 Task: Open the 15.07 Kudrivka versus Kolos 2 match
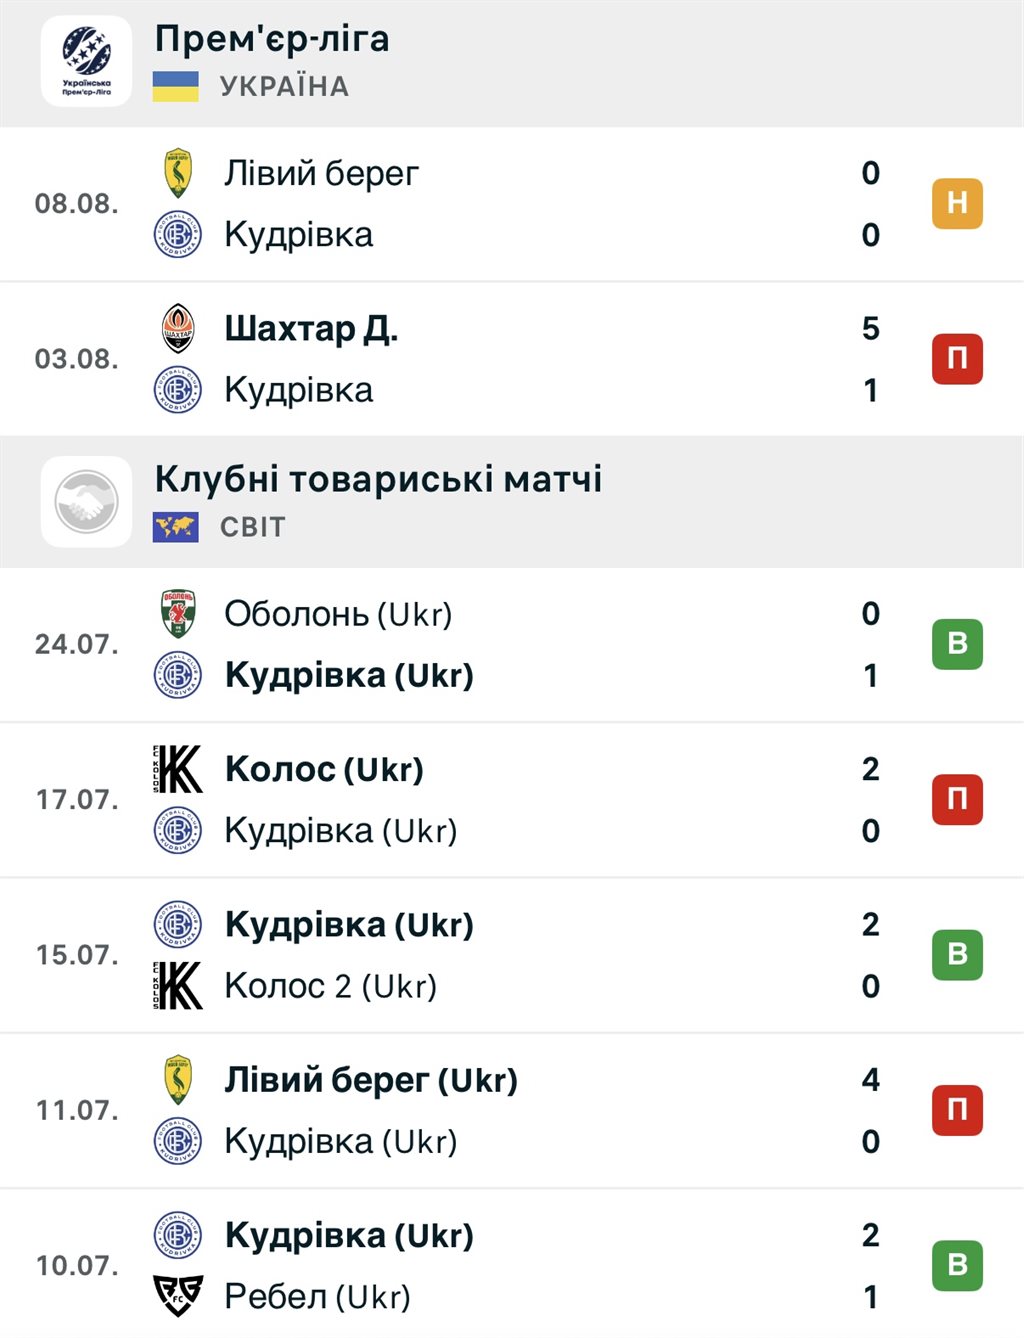[512, 955]
